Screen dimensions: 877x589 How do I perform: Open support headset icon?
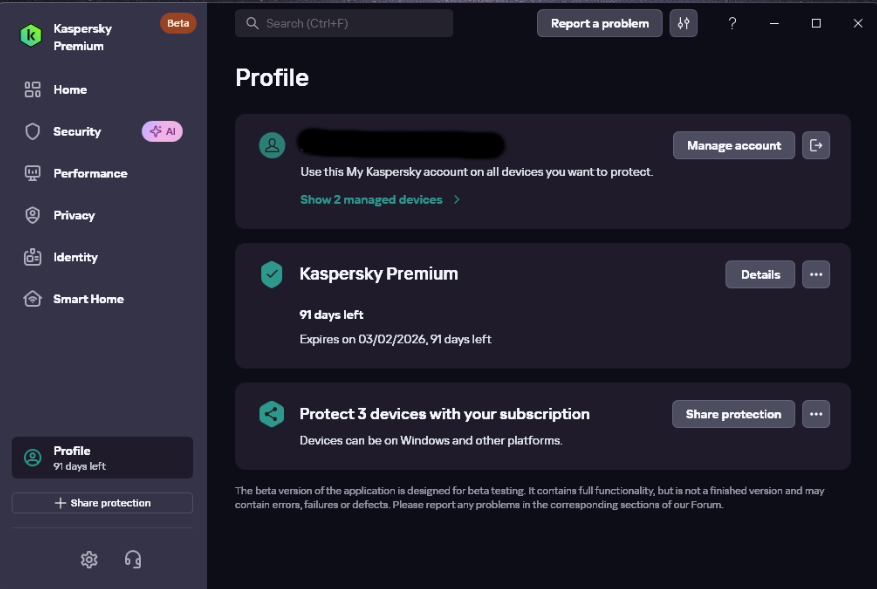tap(133, 559)
